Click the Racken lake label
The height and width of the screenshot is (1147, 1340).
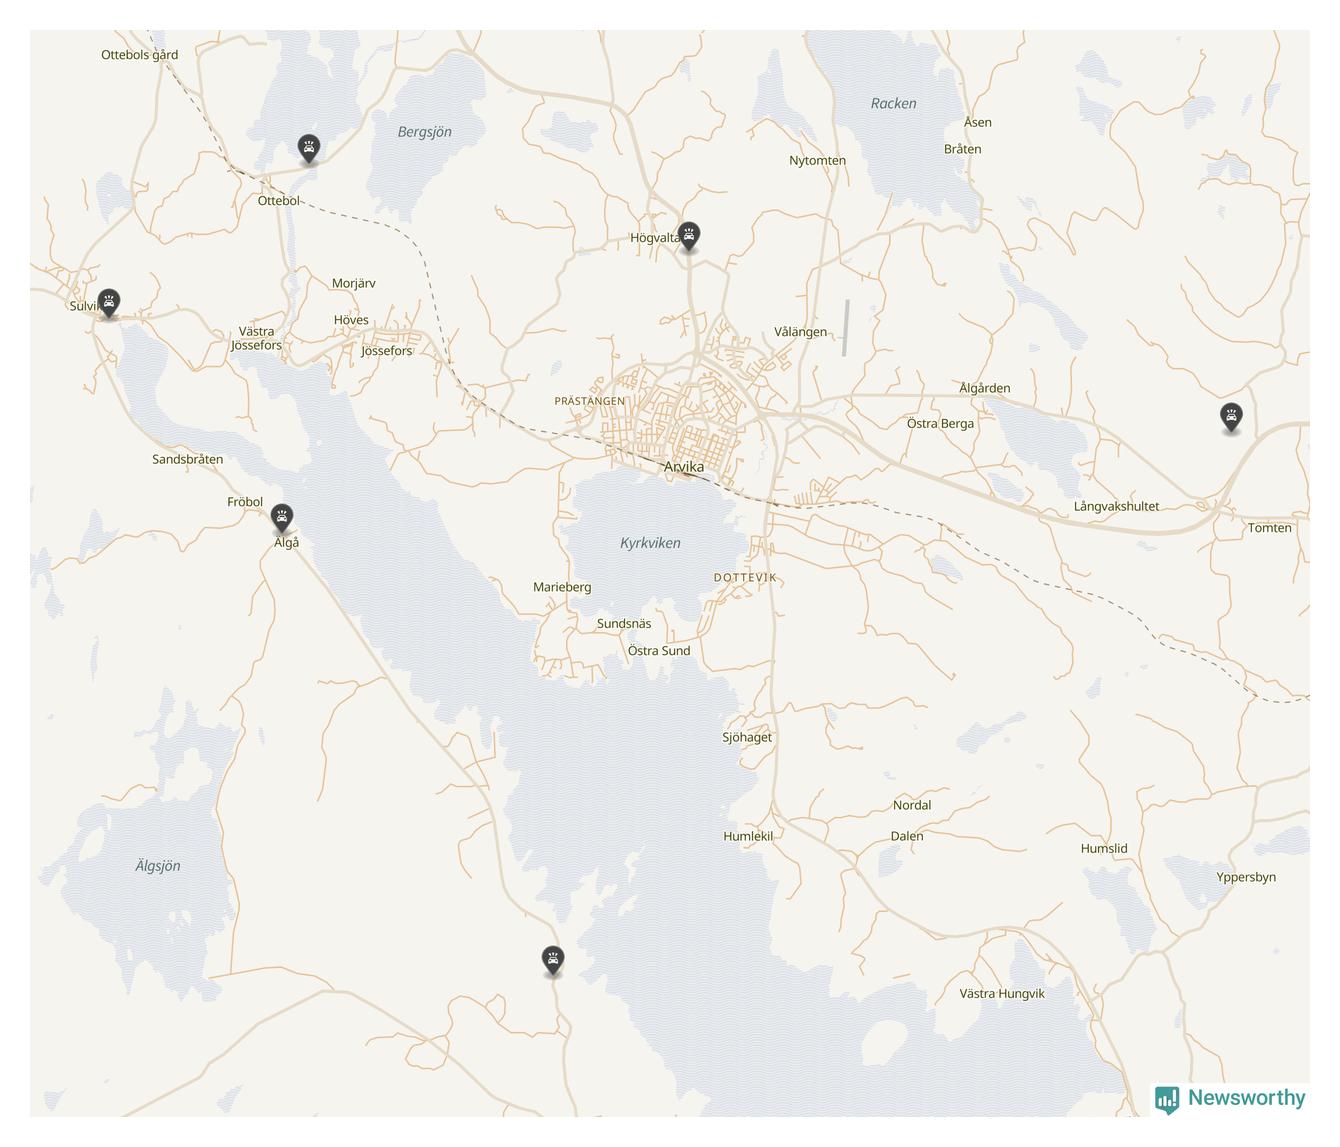pos(893,103)
